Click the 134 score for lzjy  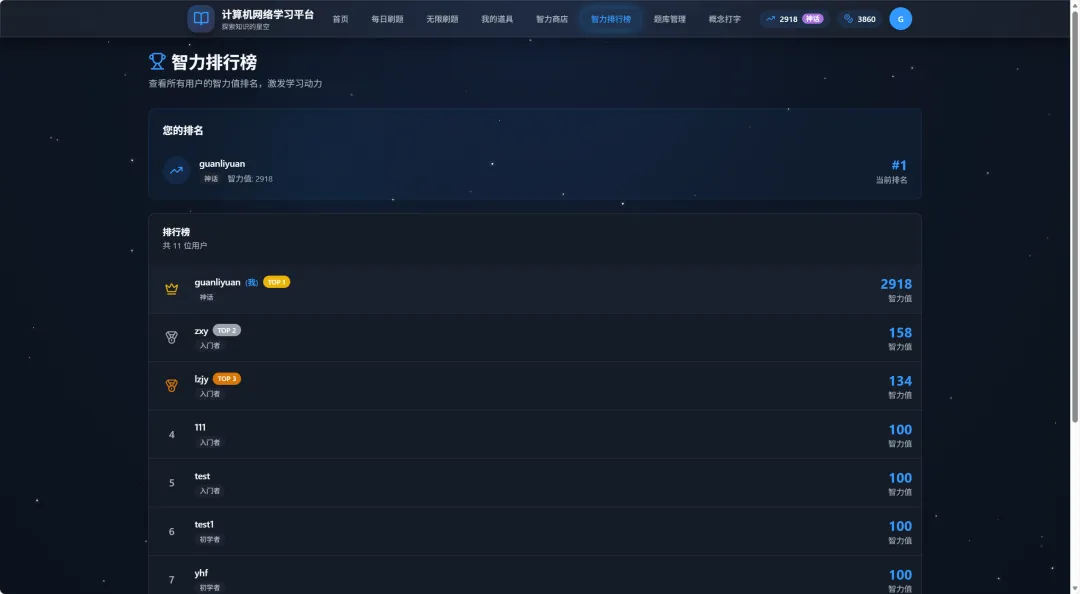[x=900, y=381]
